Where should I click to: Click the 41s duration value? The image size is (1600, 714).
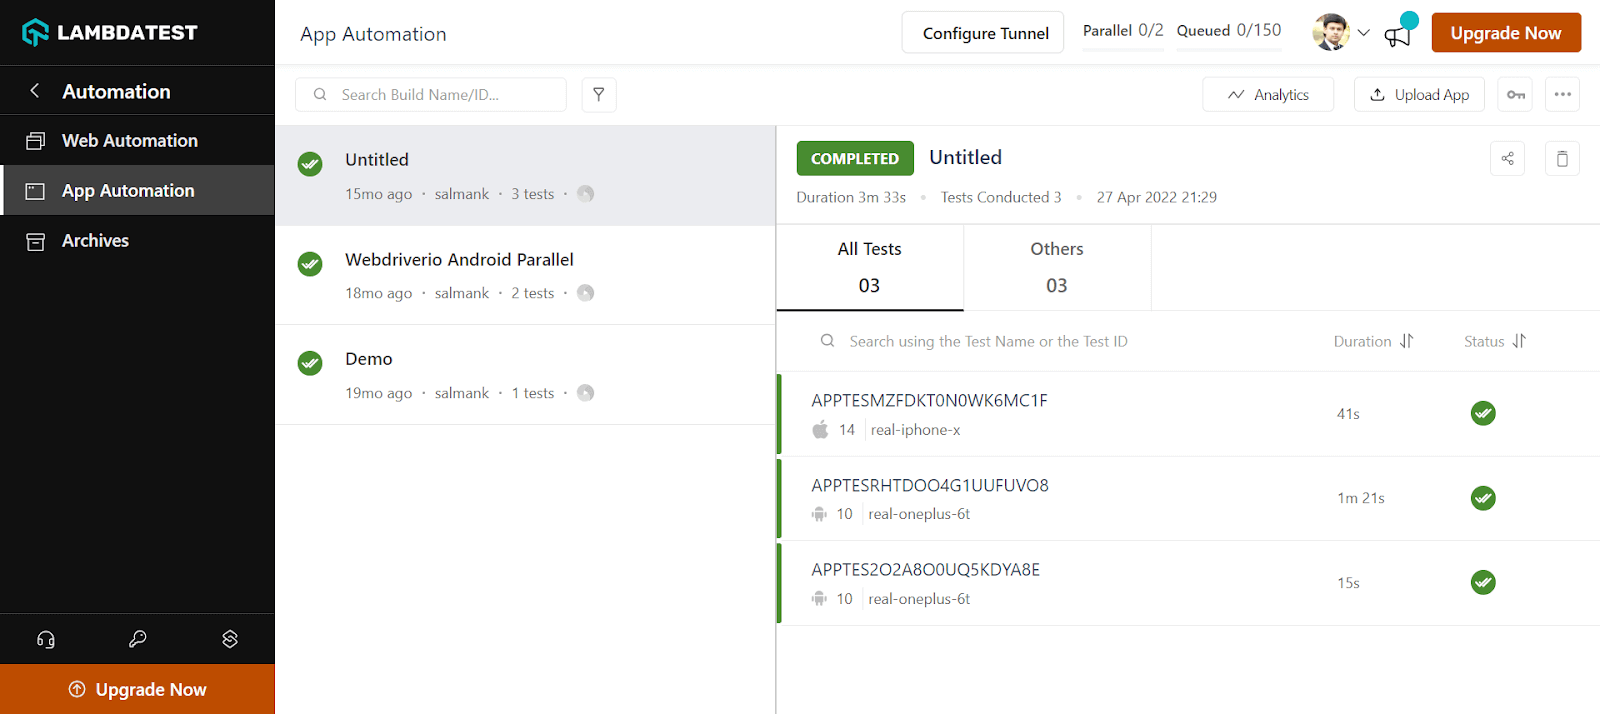tap(1348, 414)
